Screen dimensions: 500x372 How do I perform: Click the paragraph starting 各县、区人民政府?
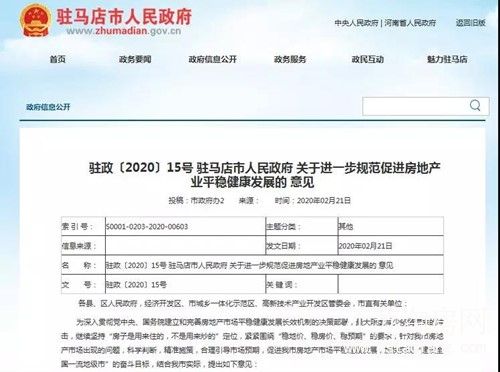click(x=242, y=304)
